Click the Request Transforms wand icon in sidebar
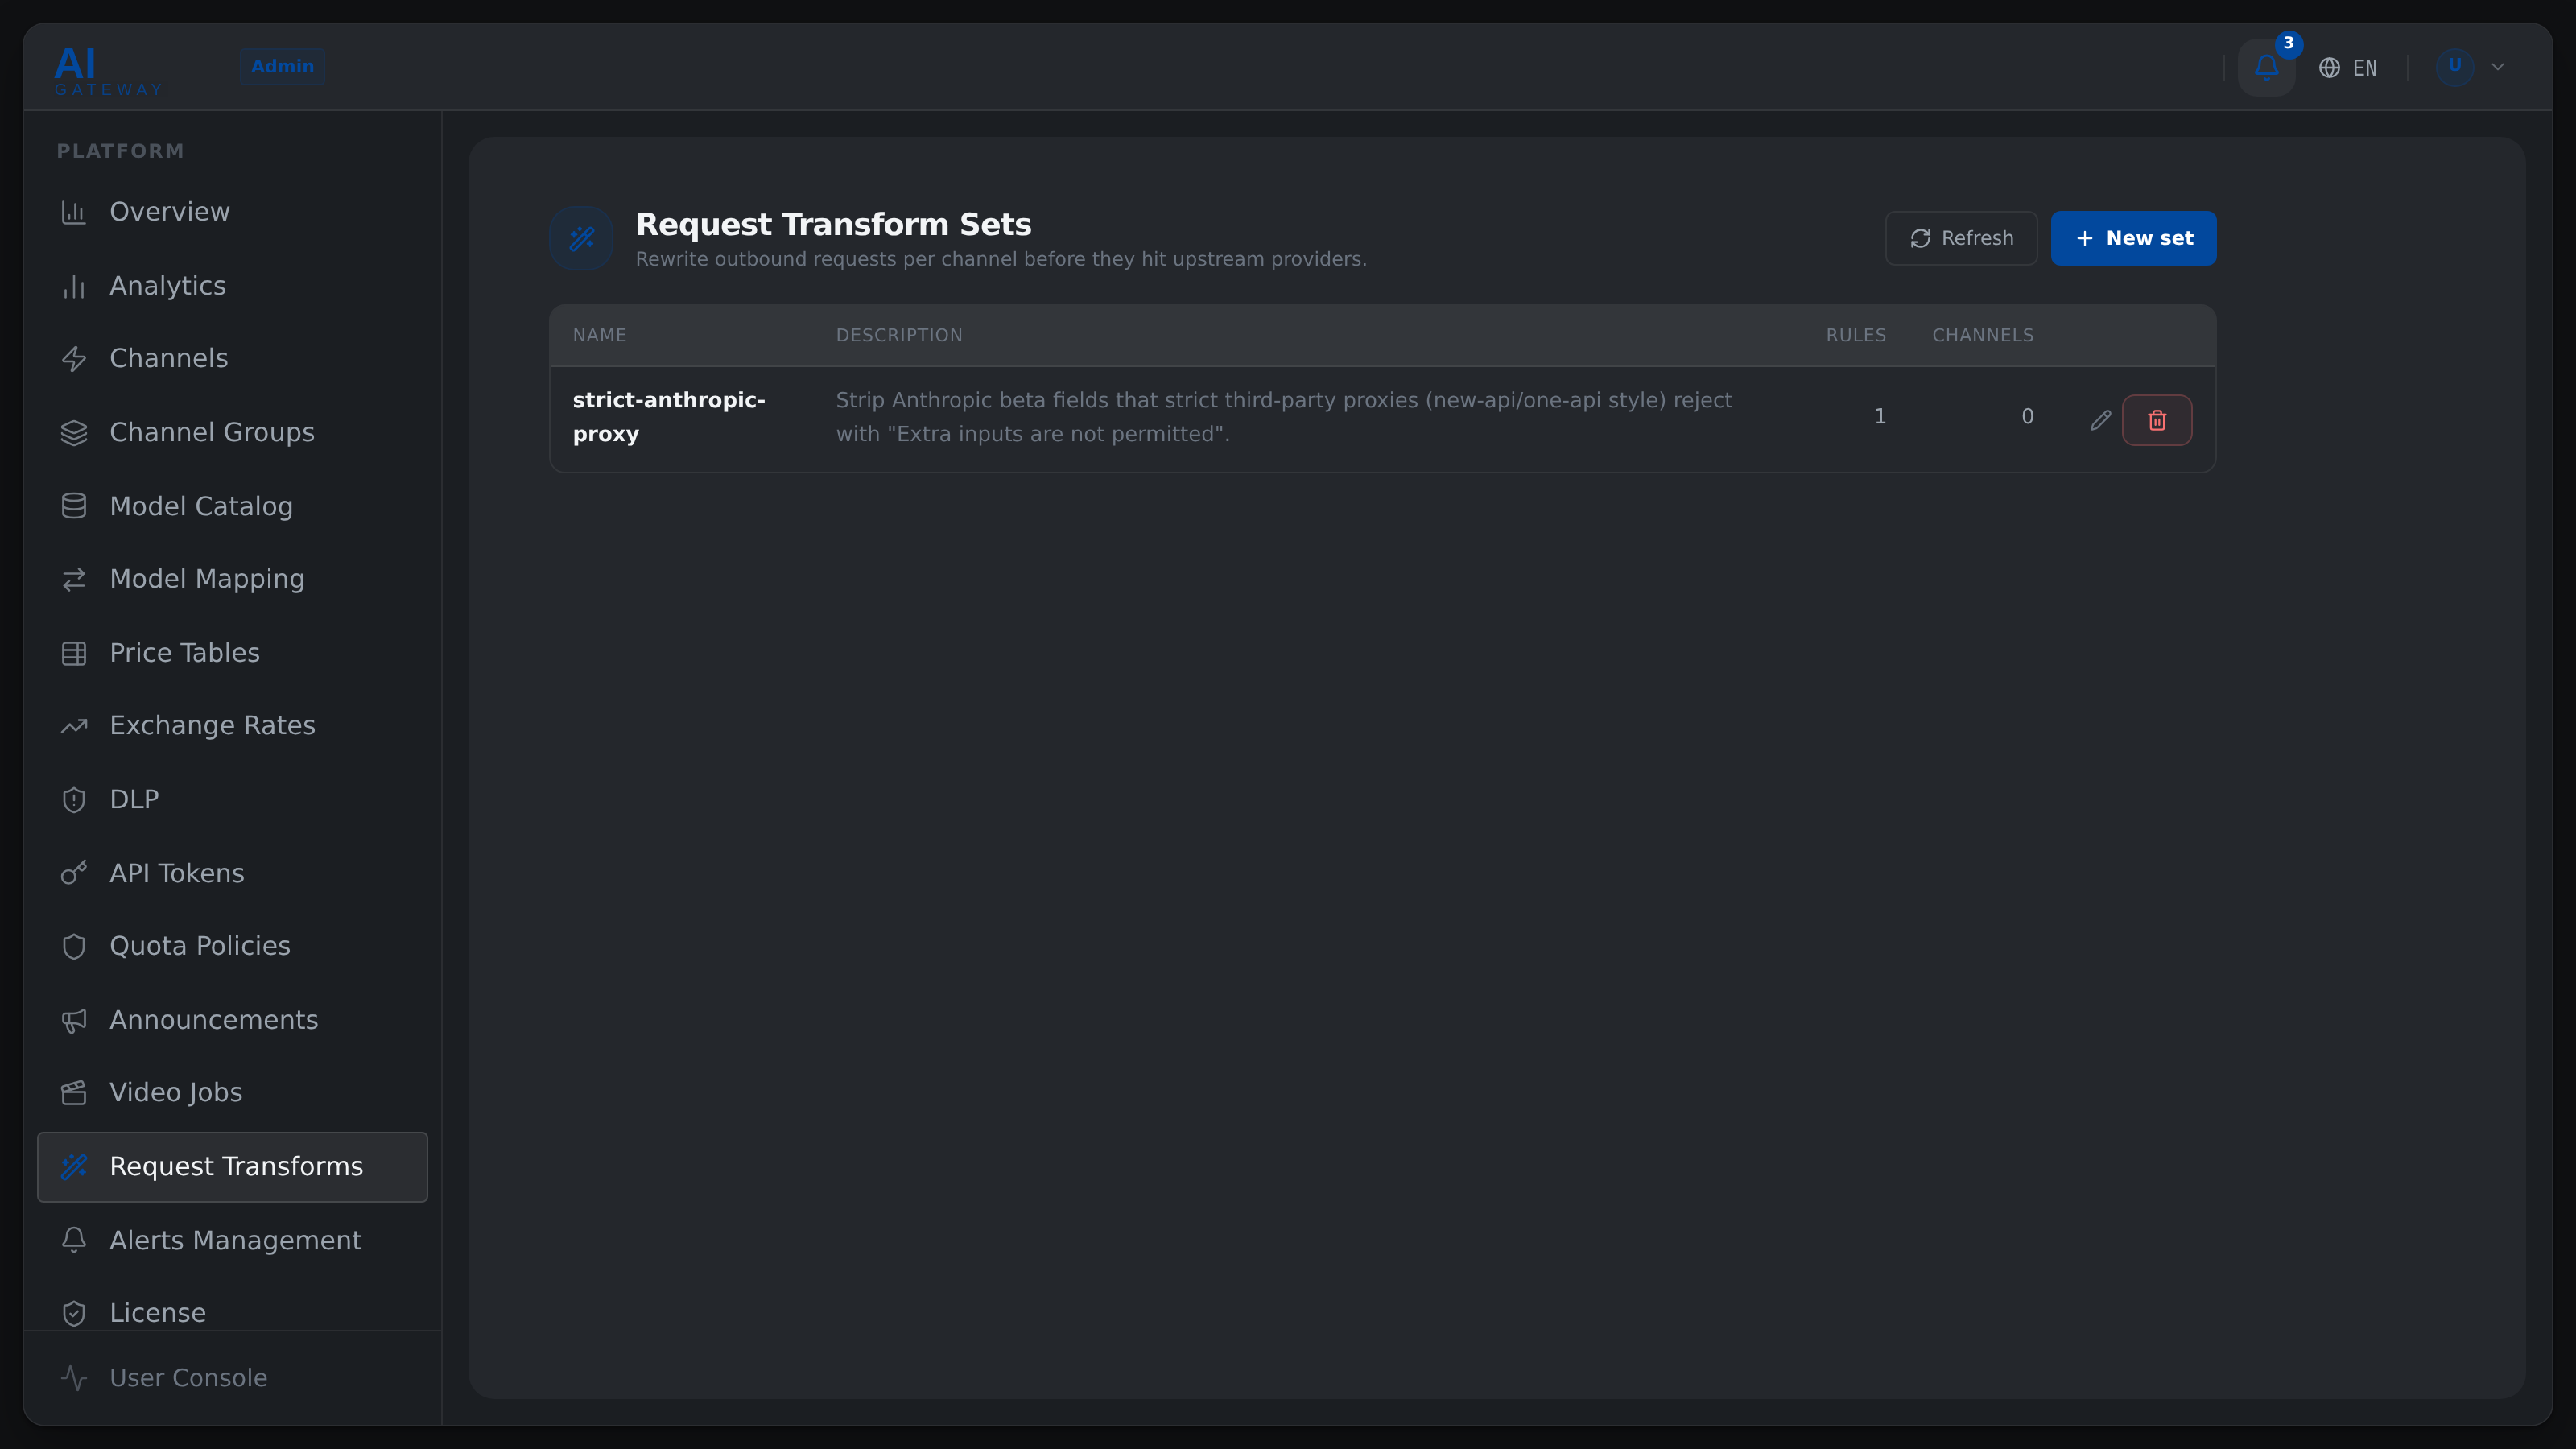2576x1449 pixels. pos(74,1167)
